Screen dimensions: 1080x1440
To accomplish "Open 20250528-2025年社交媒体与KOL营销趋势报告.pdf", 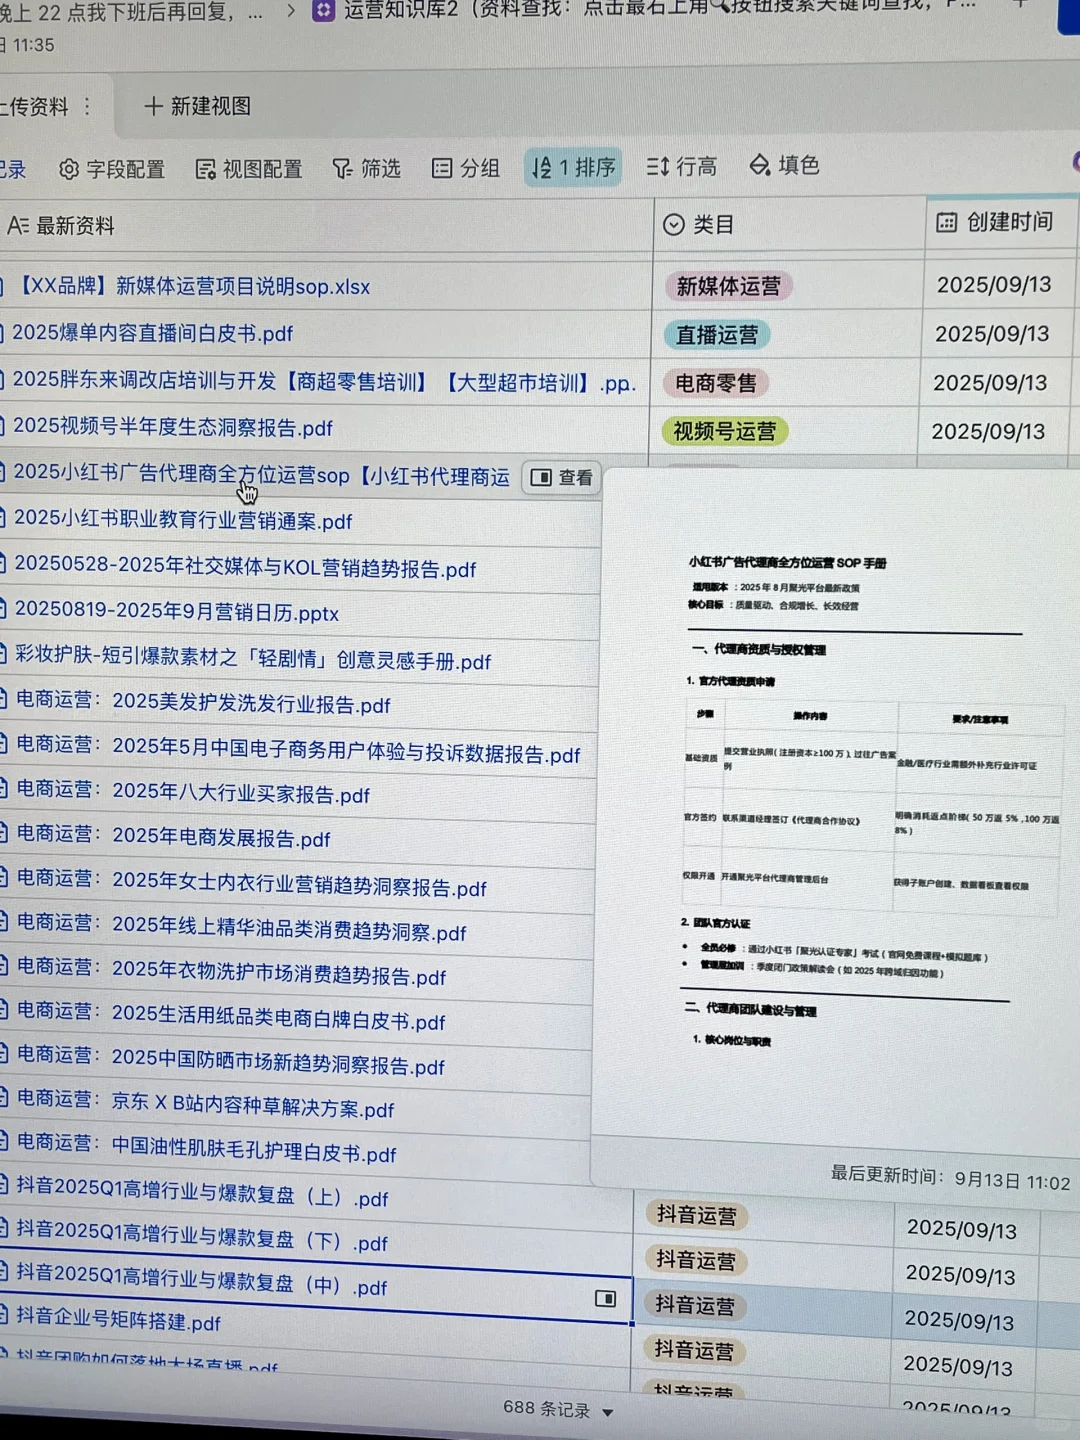I will pos(245,567).
